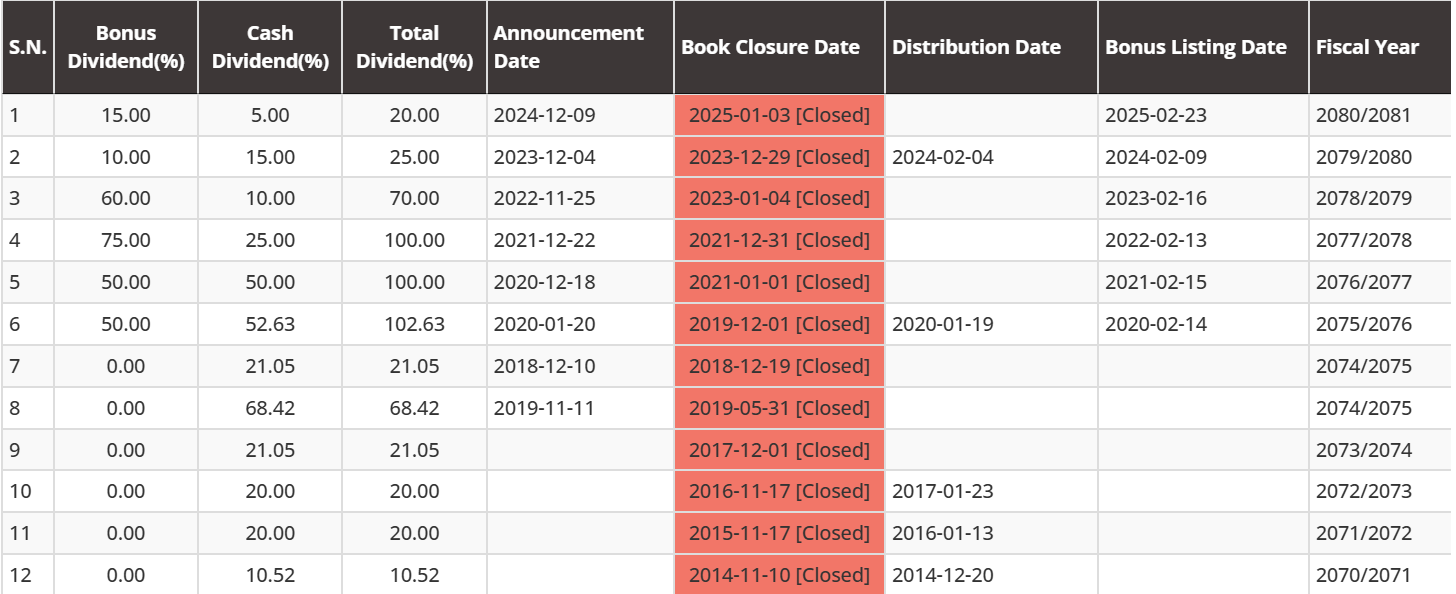
Task: Click fiscal year 2080/2081 cell
Action: (x=1363, y=115)
